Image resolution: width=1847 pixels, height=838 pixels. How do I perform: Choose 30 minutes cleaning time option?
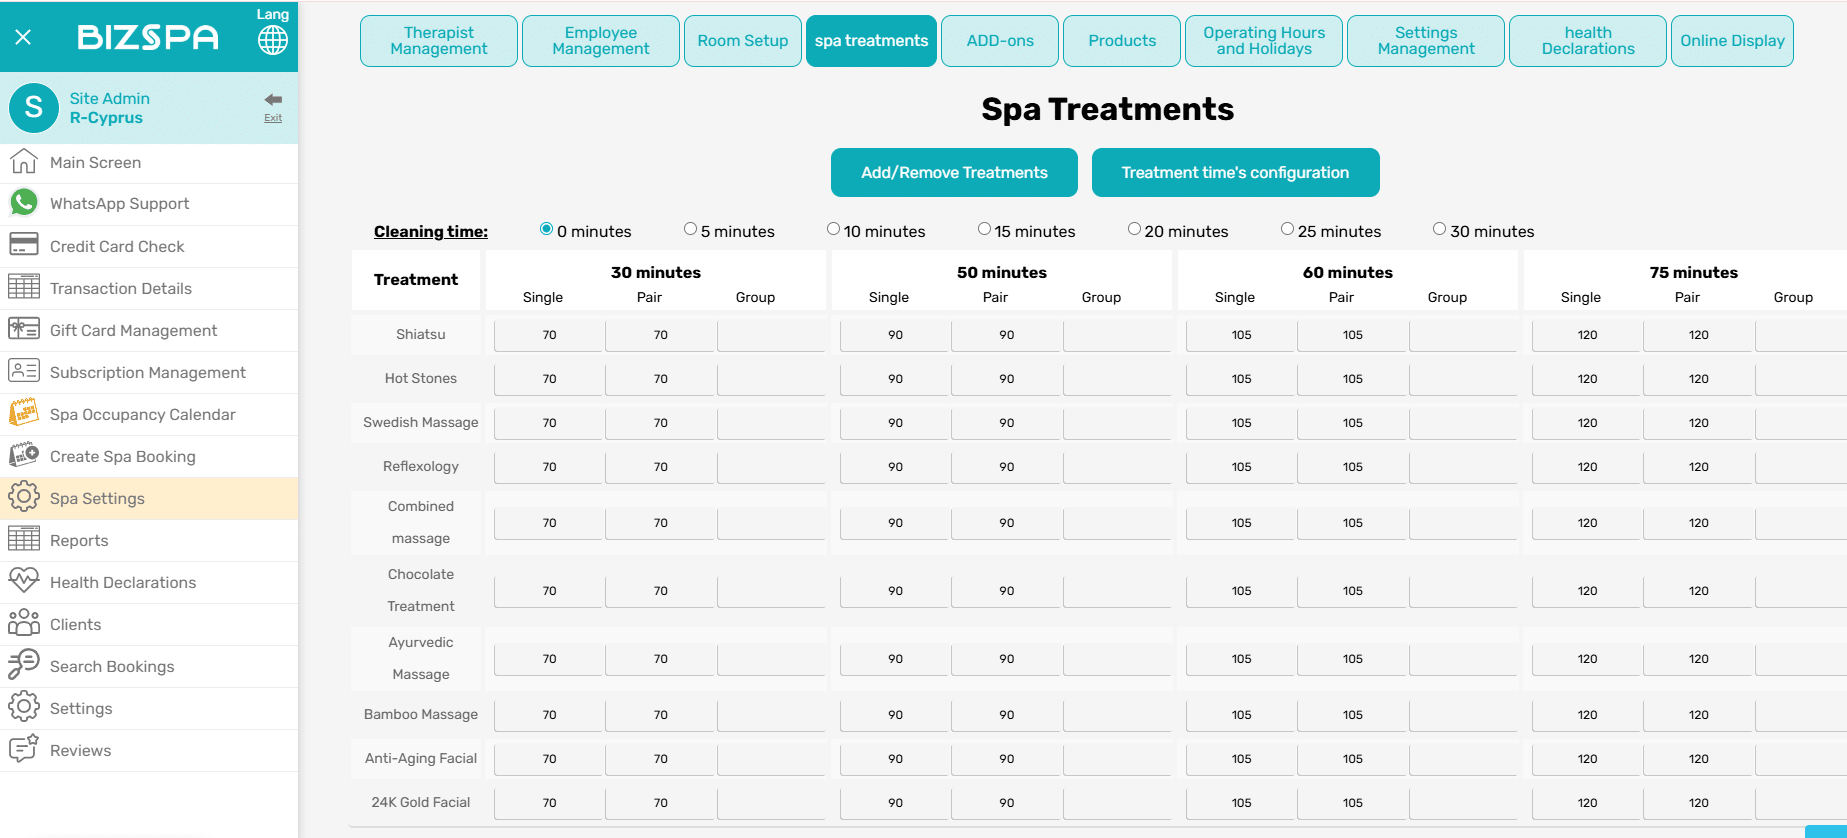pyautogui.click(x=1439, y=229)
